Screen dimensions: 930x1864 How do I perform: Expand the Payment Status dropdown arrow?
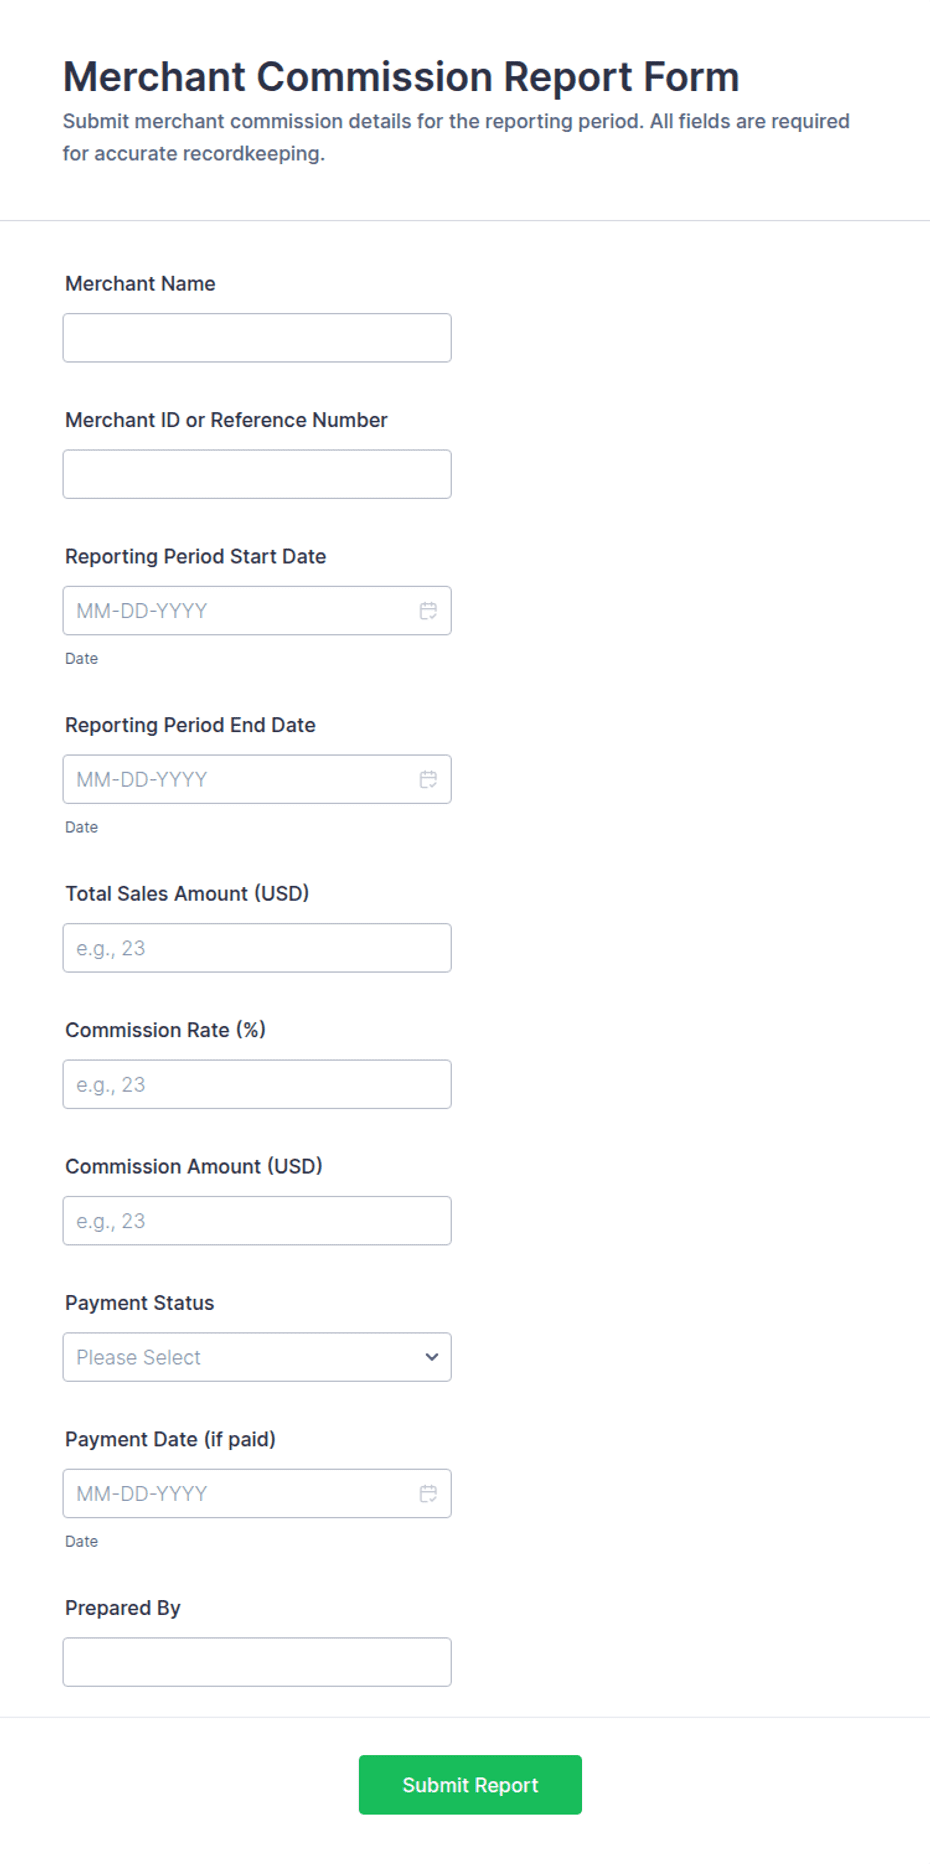coord(432,1357)
